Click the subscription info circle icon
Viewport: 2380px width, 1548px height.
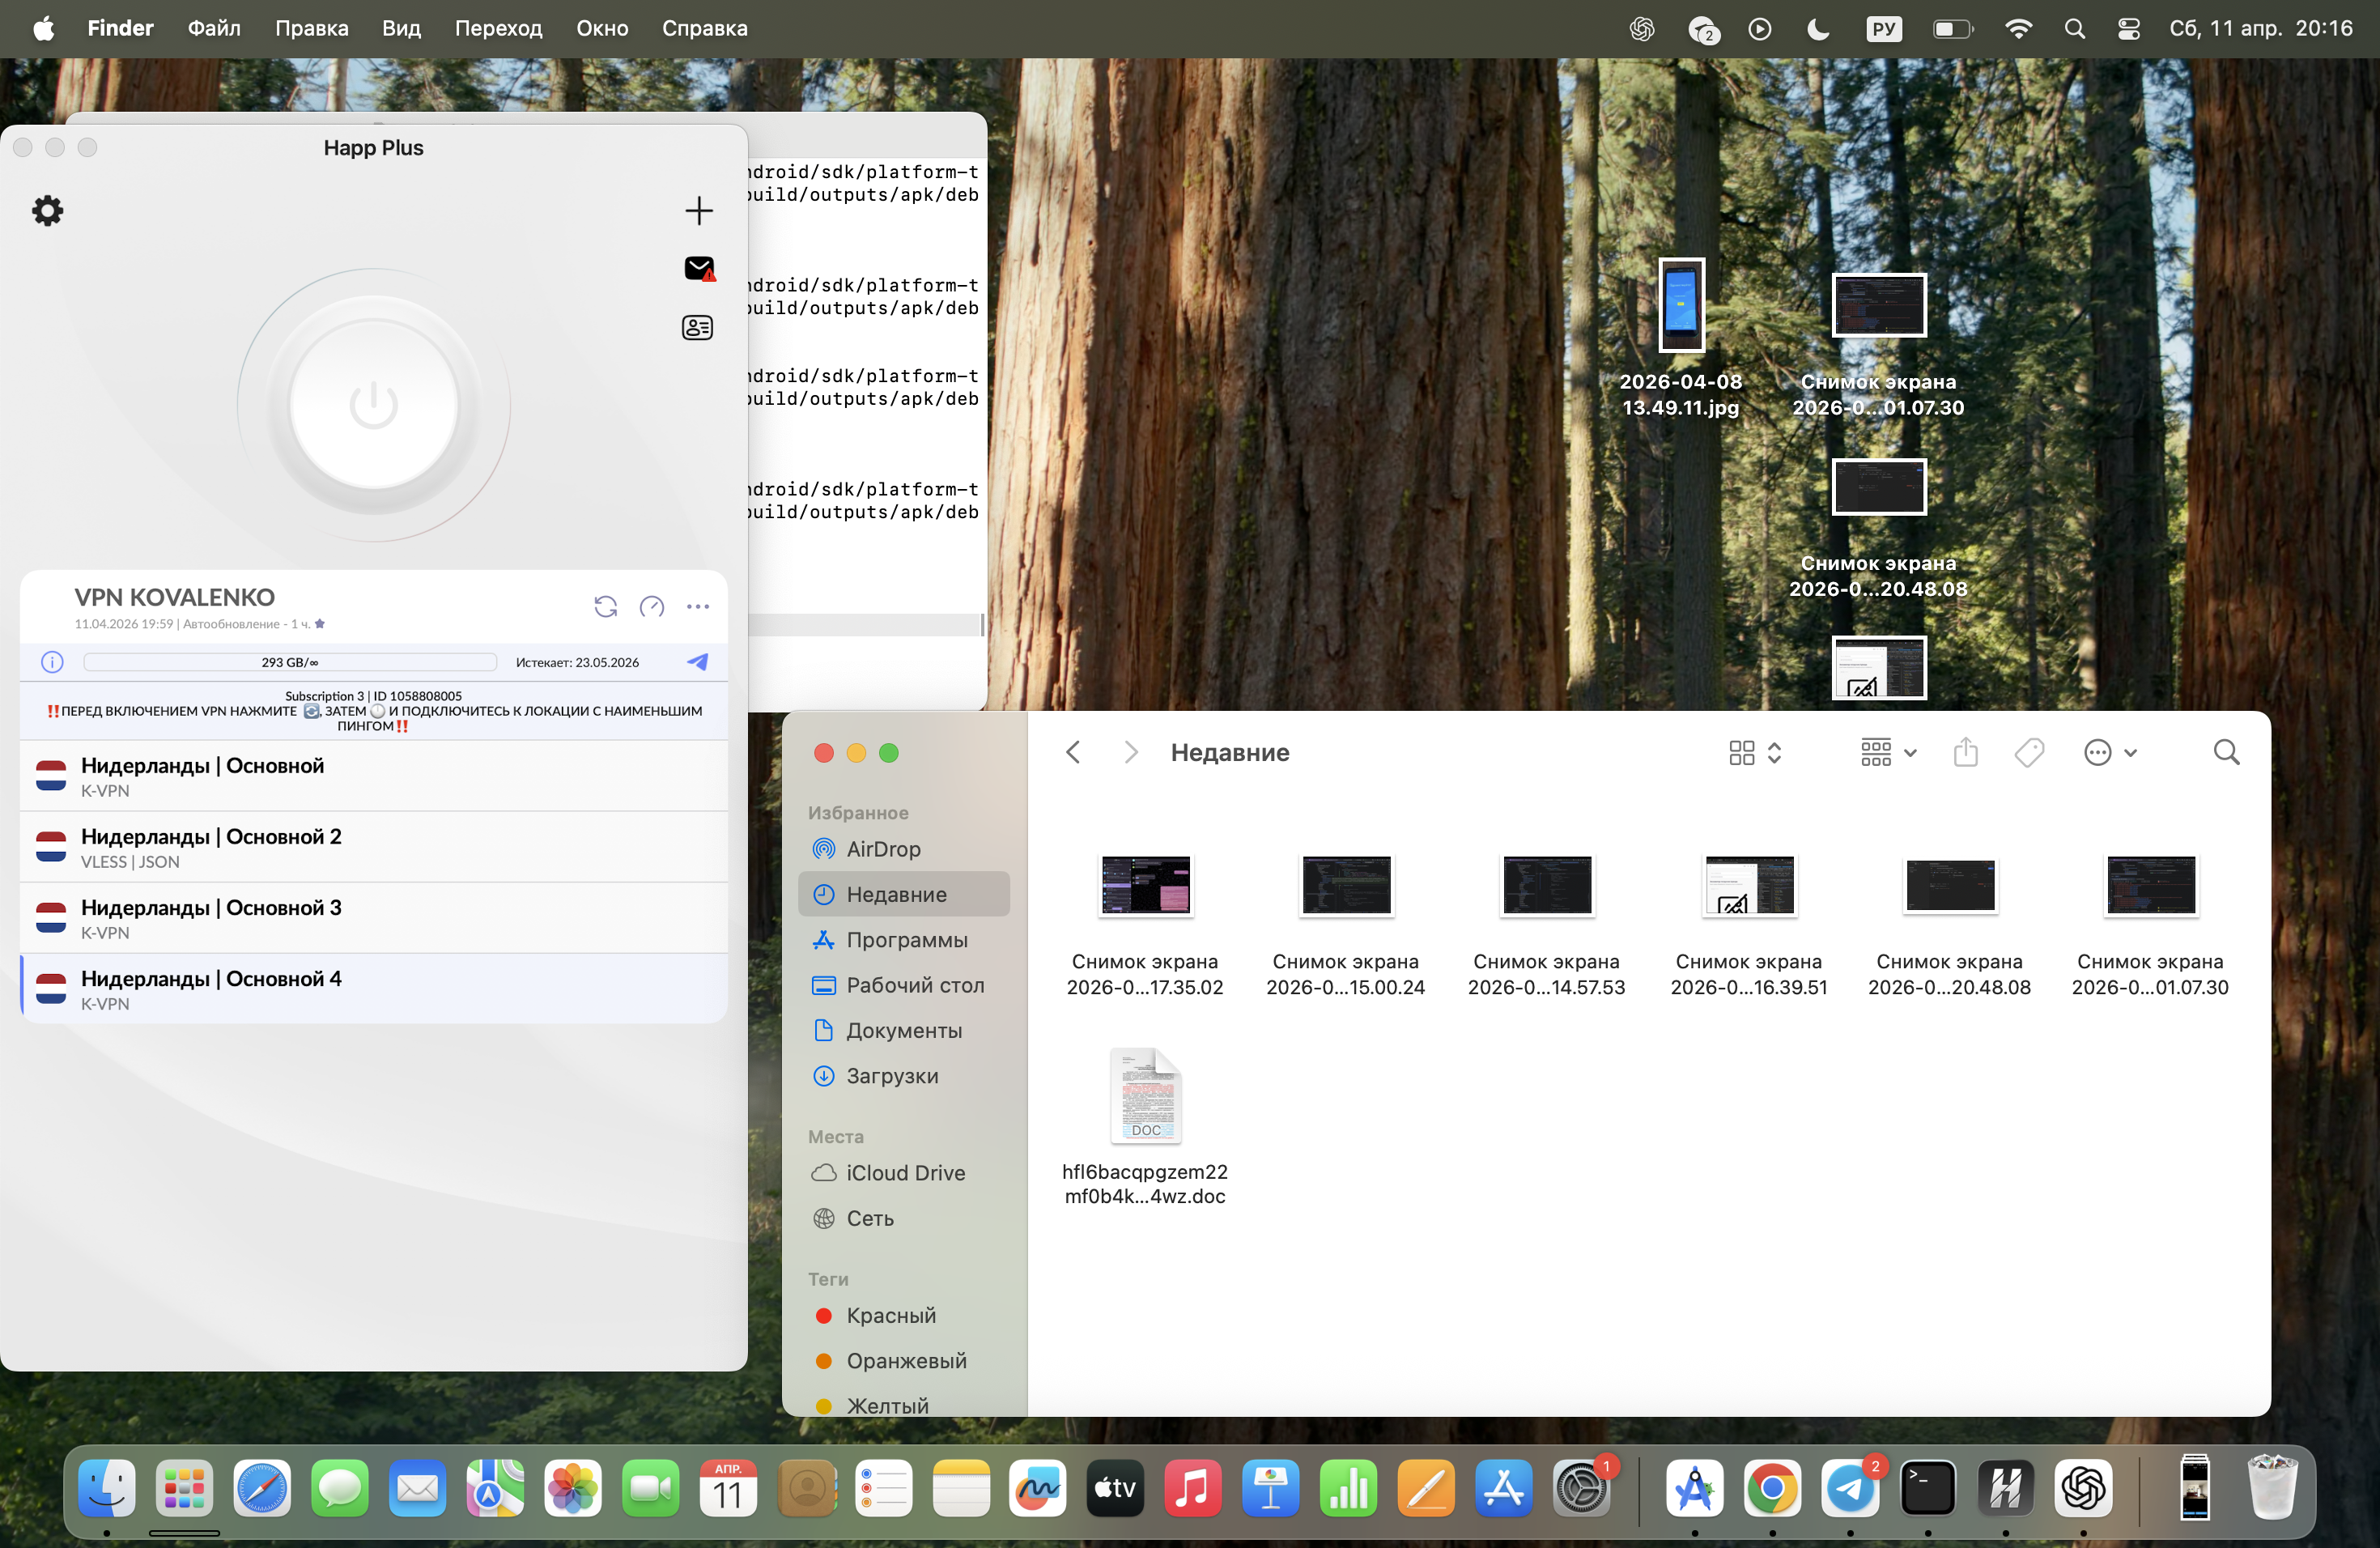(x=52, y=662)
